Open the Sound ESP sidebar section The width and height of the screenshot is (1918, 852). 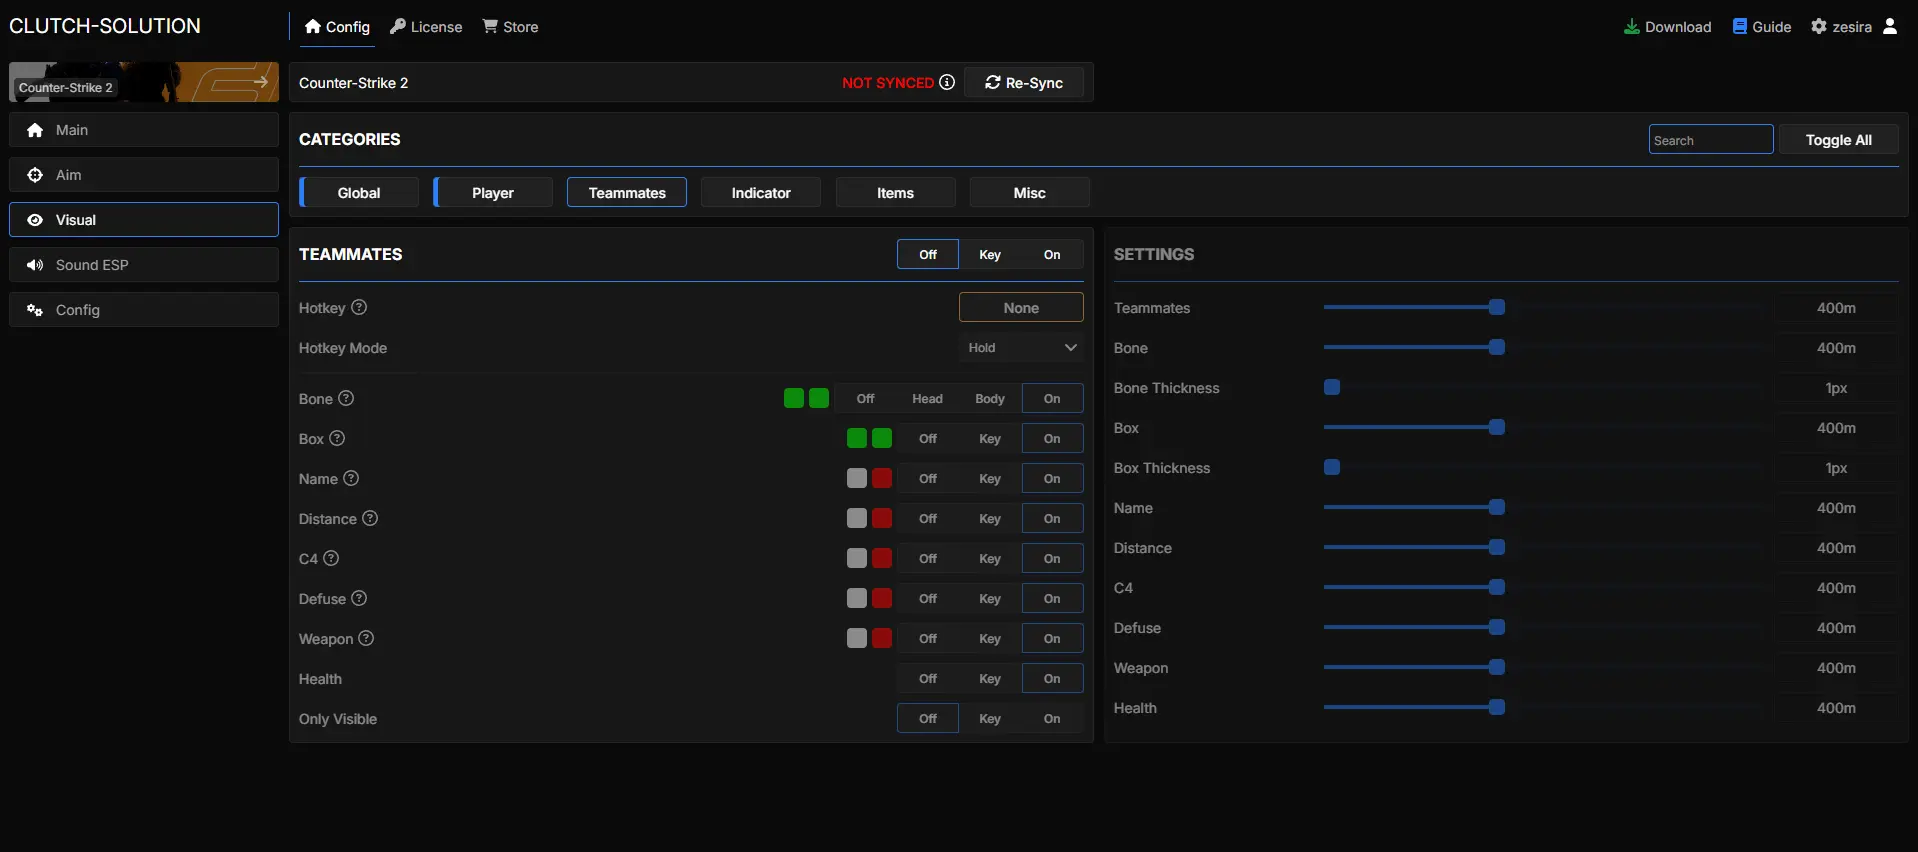pos(144,265)
